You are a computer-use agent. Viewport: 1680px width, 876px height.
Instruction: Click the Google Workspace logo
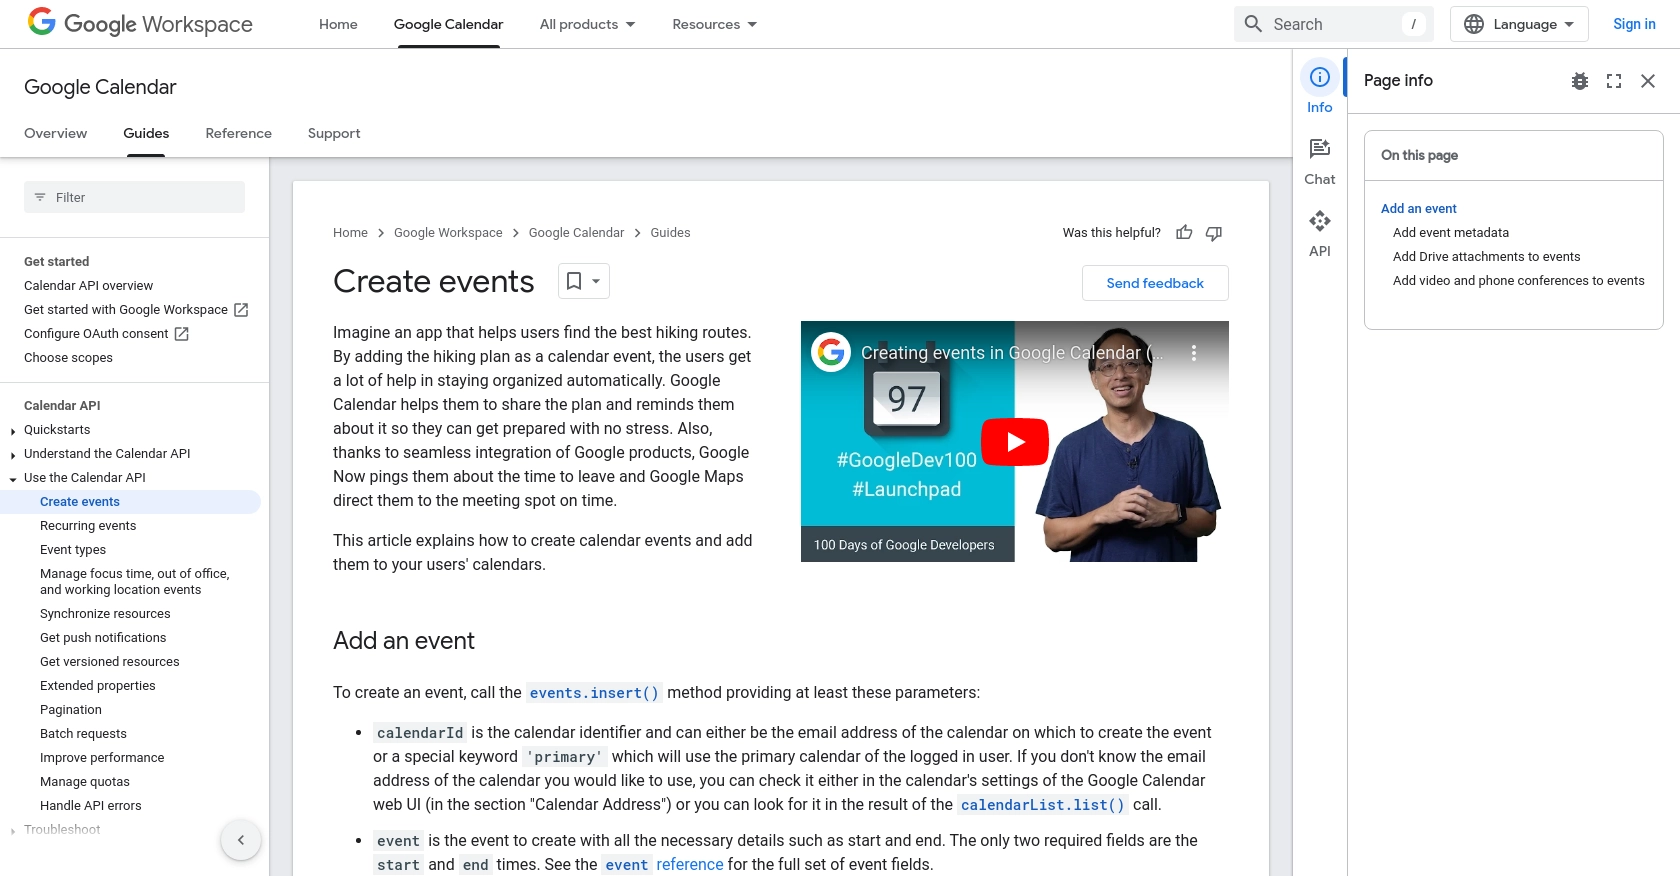140,23
